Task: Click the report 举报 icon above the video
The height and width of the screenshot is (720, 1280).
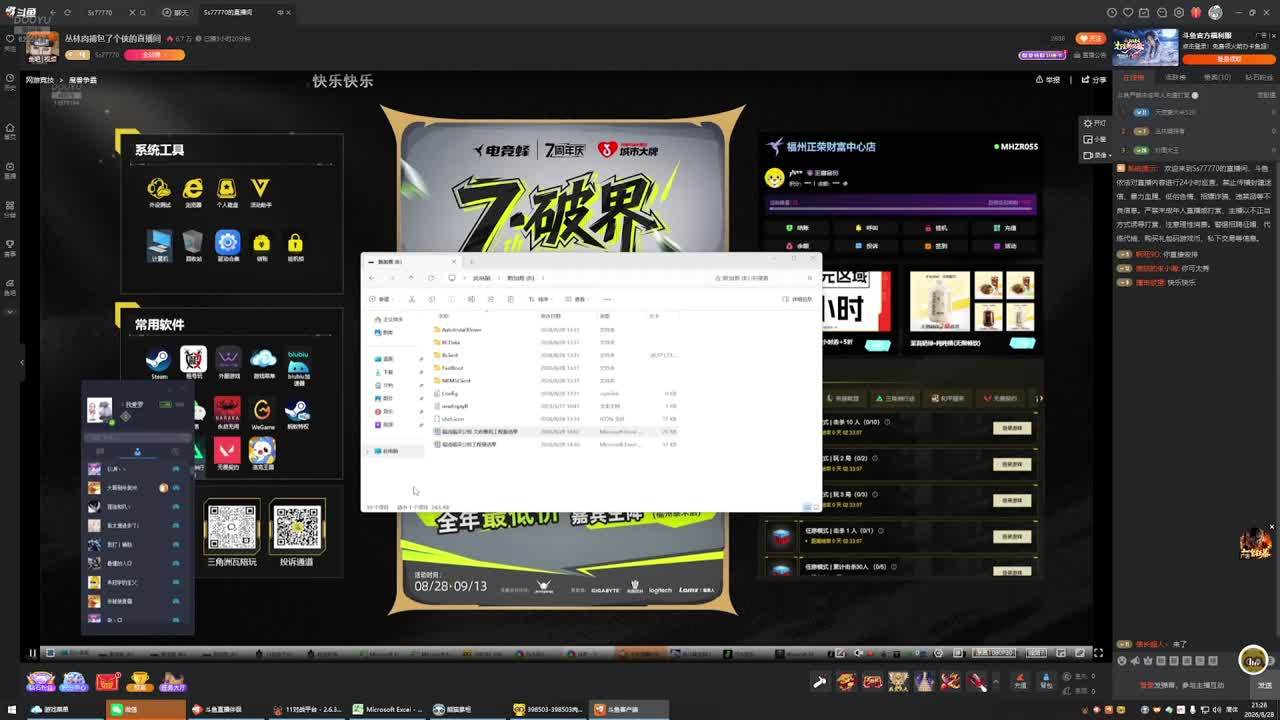Action: pyautogui.click(x=1048, y=80)
